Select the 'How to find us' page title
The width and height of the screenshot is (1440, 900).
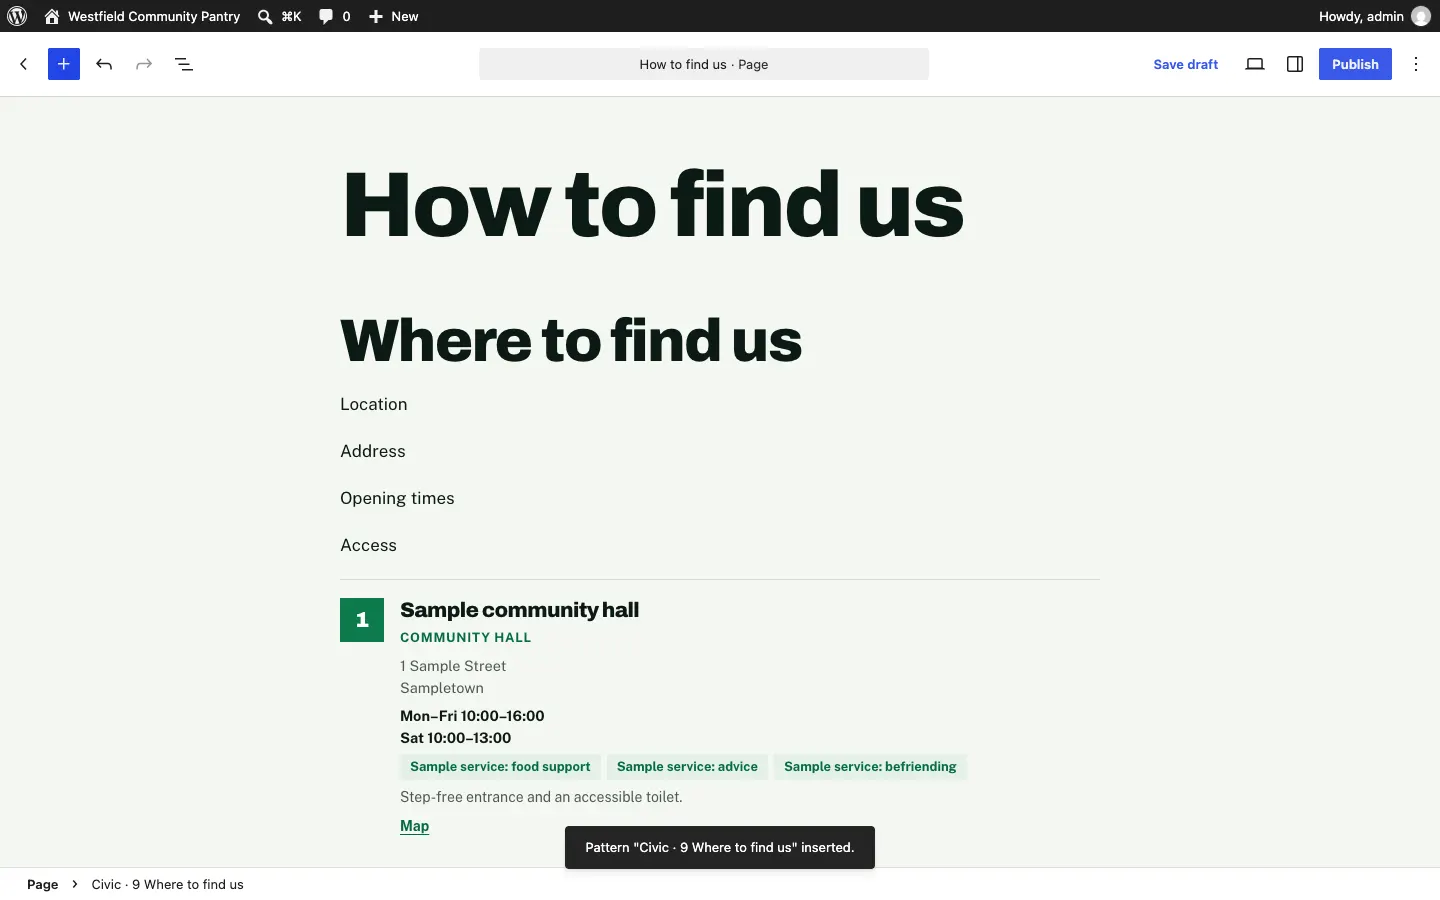(x=653, y=205)
